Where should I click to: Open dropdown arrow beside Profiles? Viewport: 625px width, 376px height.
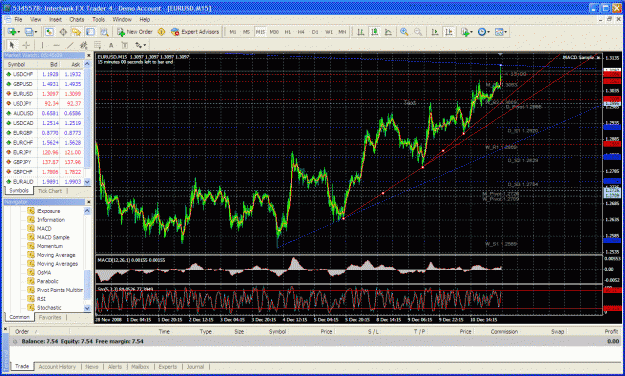(36, 32)
